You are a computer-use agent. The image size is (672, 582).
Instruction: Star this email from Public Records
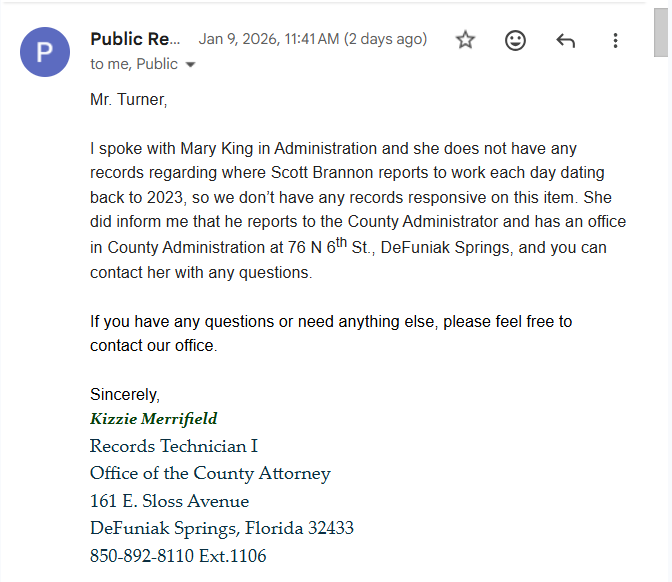(x=465, y=40)
